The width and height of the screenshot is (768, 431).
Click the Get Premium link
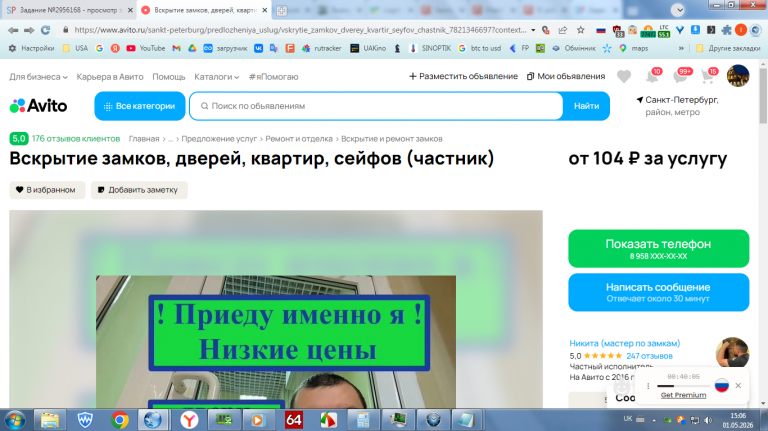(x=683, y=395)
